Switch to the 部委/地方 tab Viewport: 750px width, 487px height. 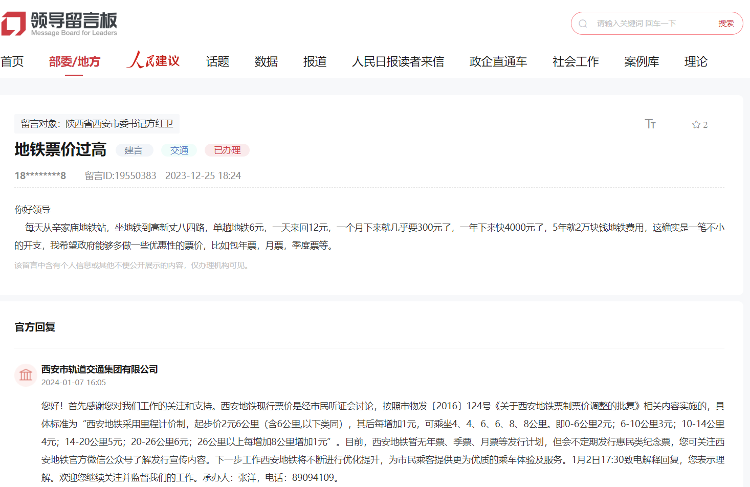[x=75, y=62]
